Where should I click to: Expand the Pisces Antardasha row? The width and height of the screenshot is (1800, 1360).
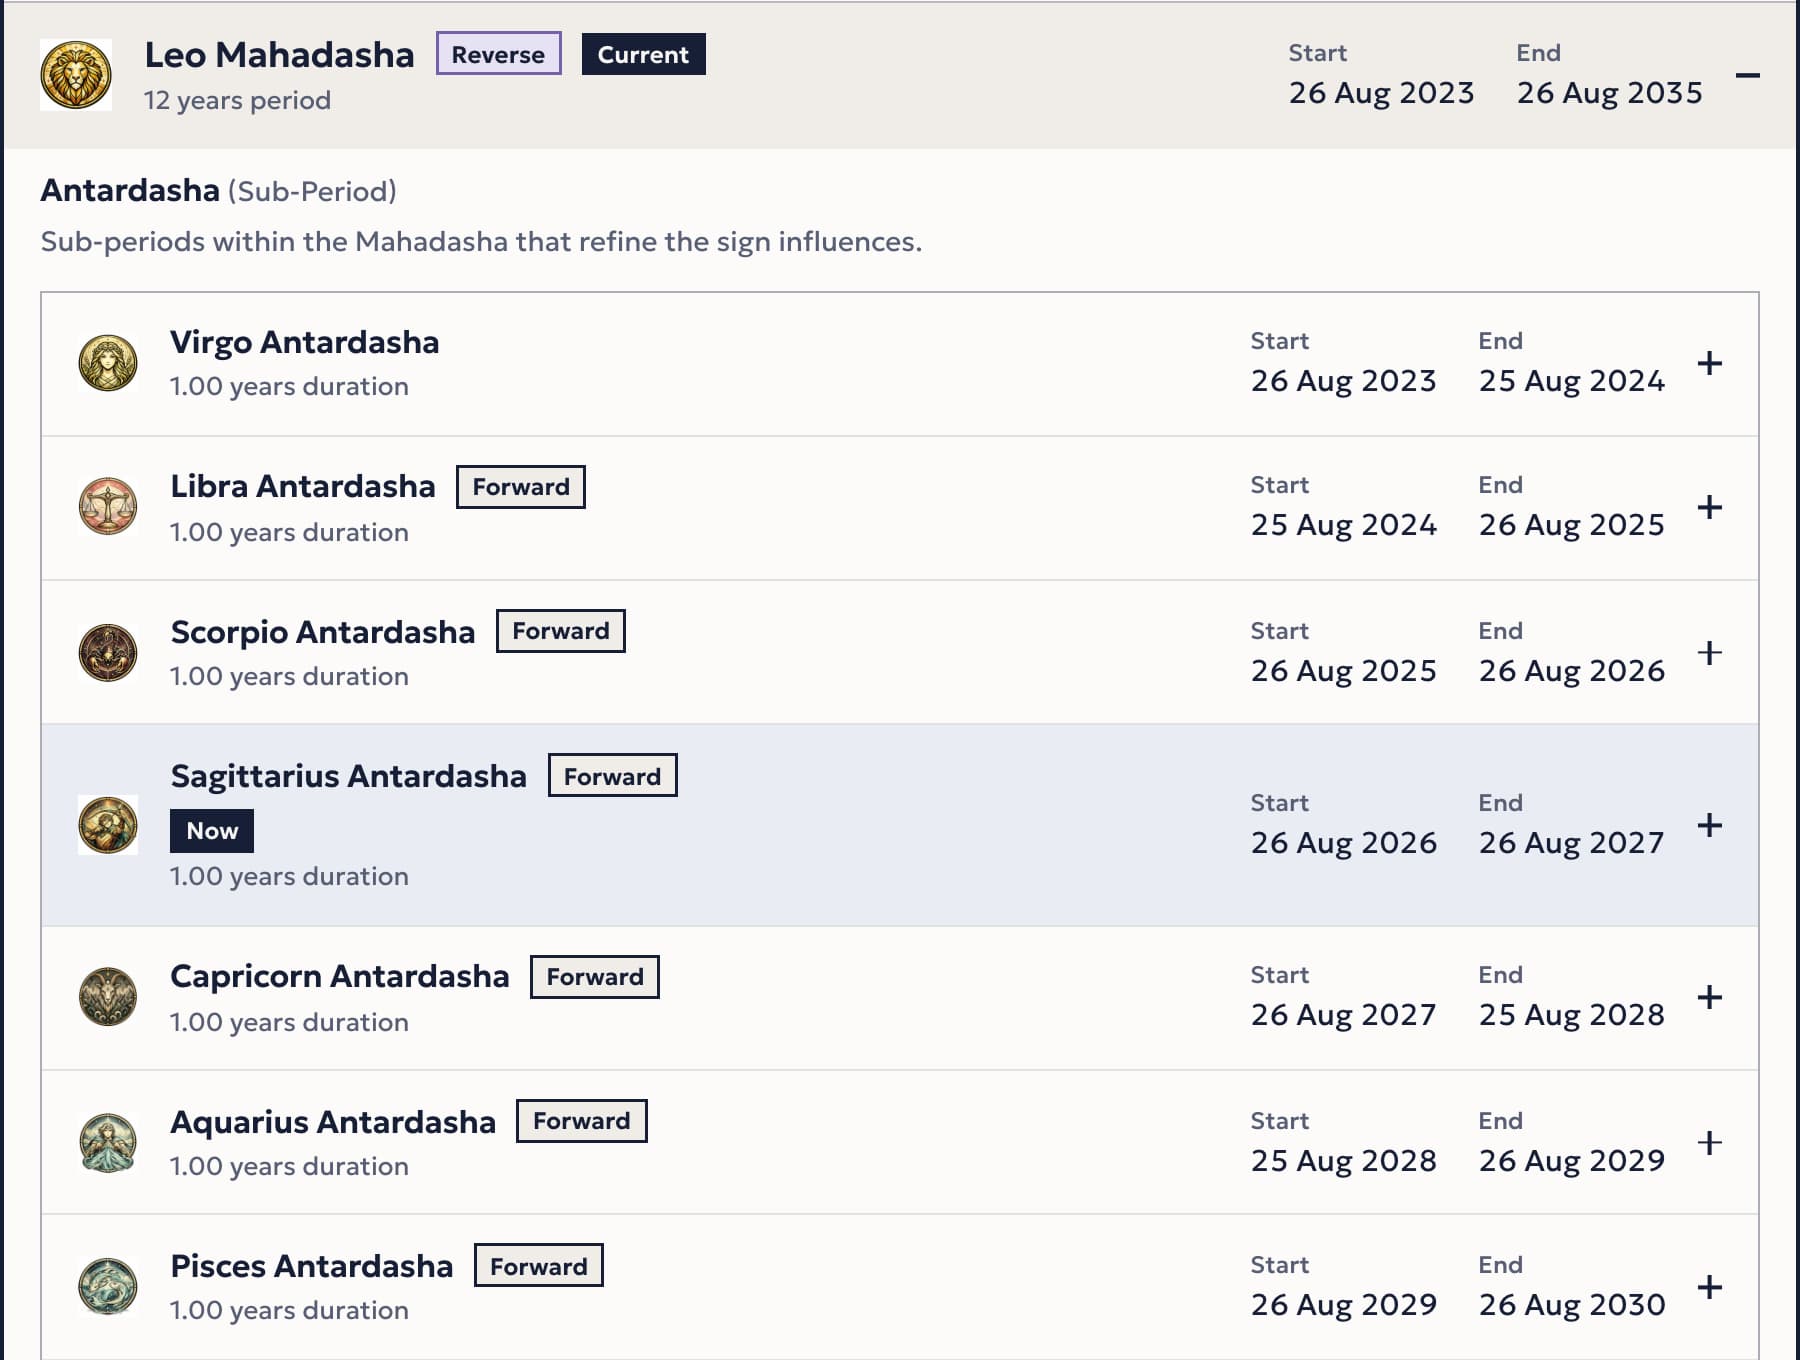pos(1710,1287)
